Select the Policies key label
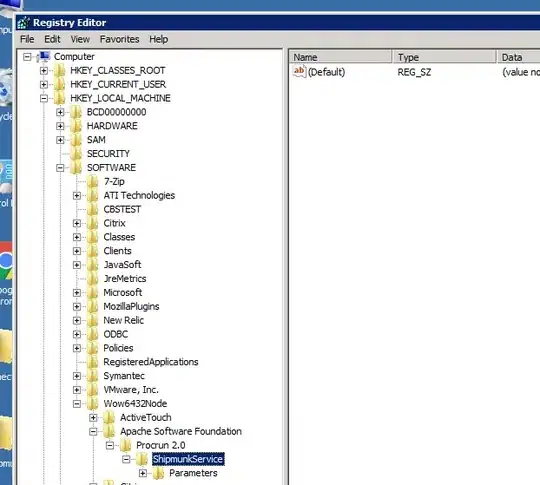The height and width of the screenshot is (485, 540). tap(118, 348)
